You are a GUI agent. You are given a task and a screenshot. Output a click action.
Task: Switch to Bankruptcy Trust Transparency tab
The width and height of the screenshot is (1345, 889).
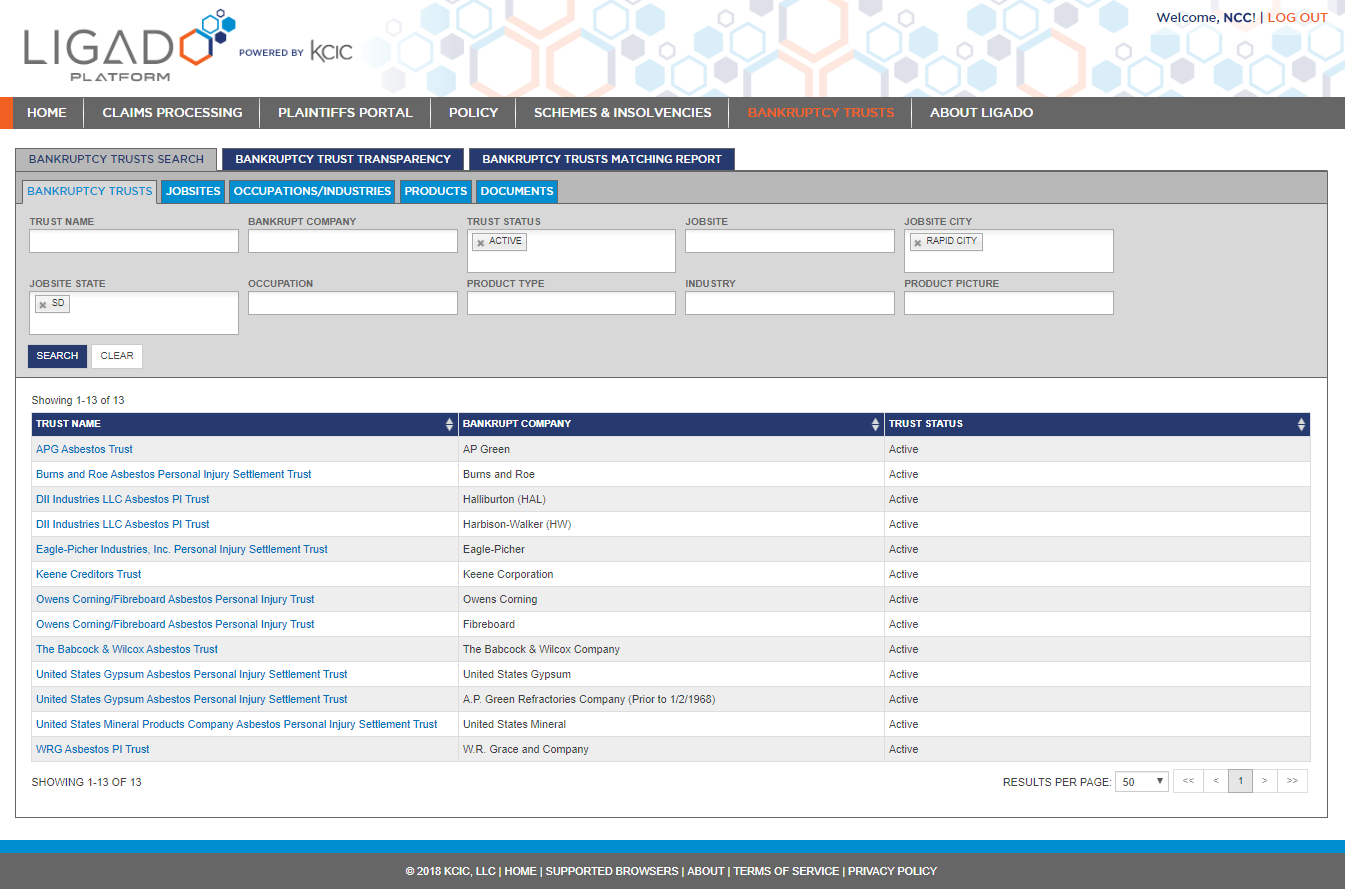[343, 159]
